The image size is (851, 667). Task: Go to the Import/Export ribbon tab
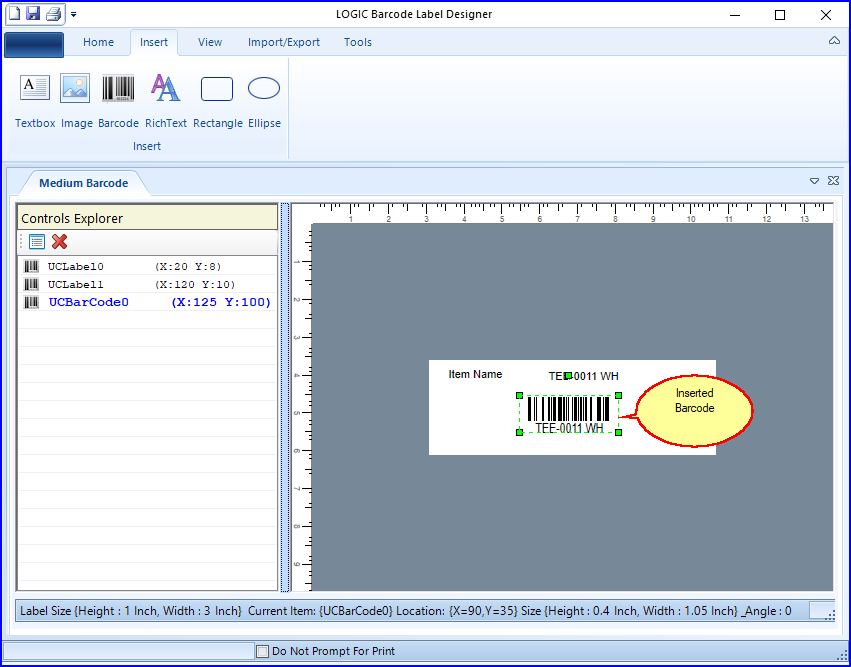click(284, 42)
